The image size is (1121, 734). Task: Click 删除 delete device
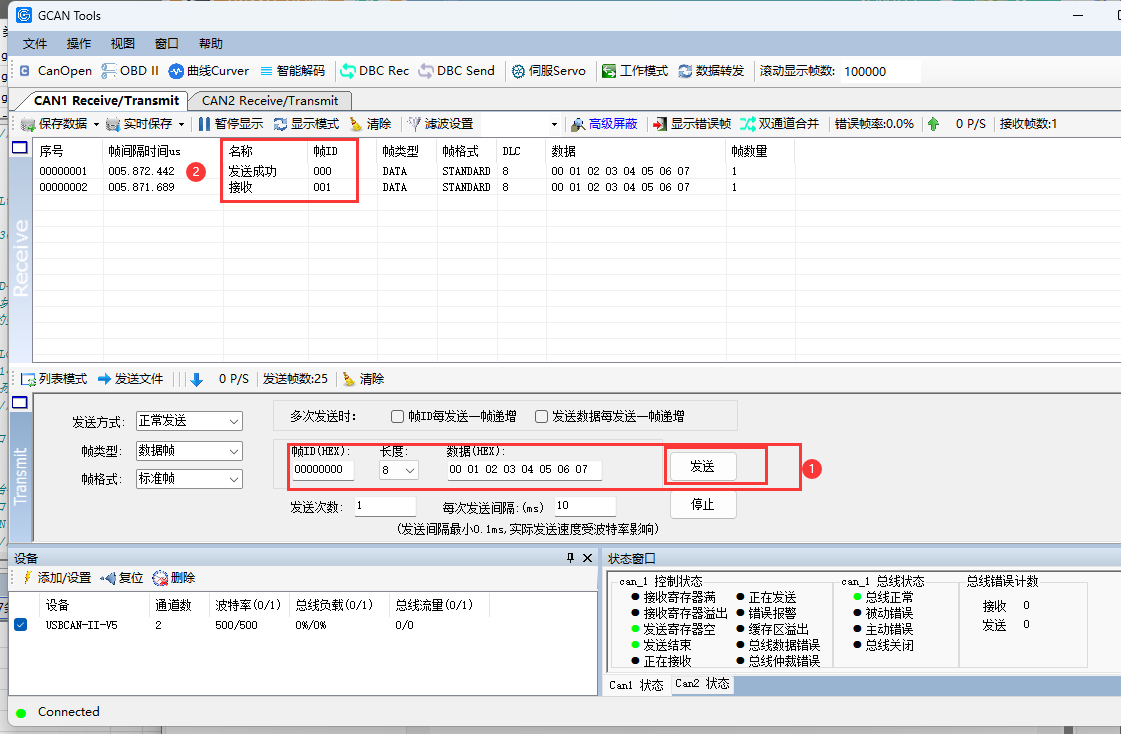pyautogui.click(x=174, y=577)
